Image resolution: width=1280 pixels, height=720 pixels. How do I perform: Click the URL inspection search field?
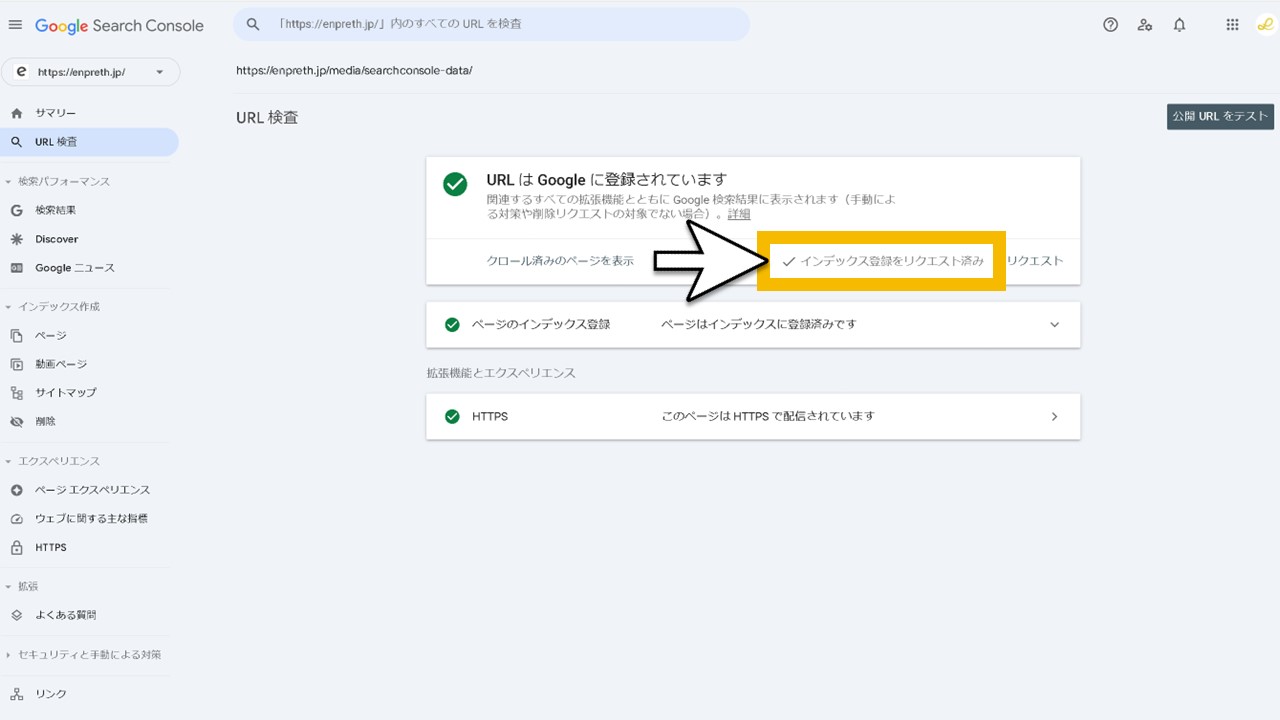coord(490,24)
